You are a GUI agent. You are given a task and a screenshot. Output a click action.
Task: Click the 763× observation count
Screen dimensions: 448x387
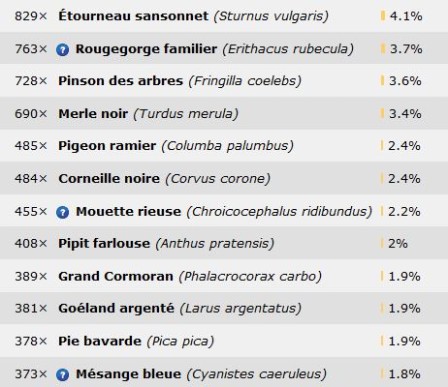coord(31,49)
